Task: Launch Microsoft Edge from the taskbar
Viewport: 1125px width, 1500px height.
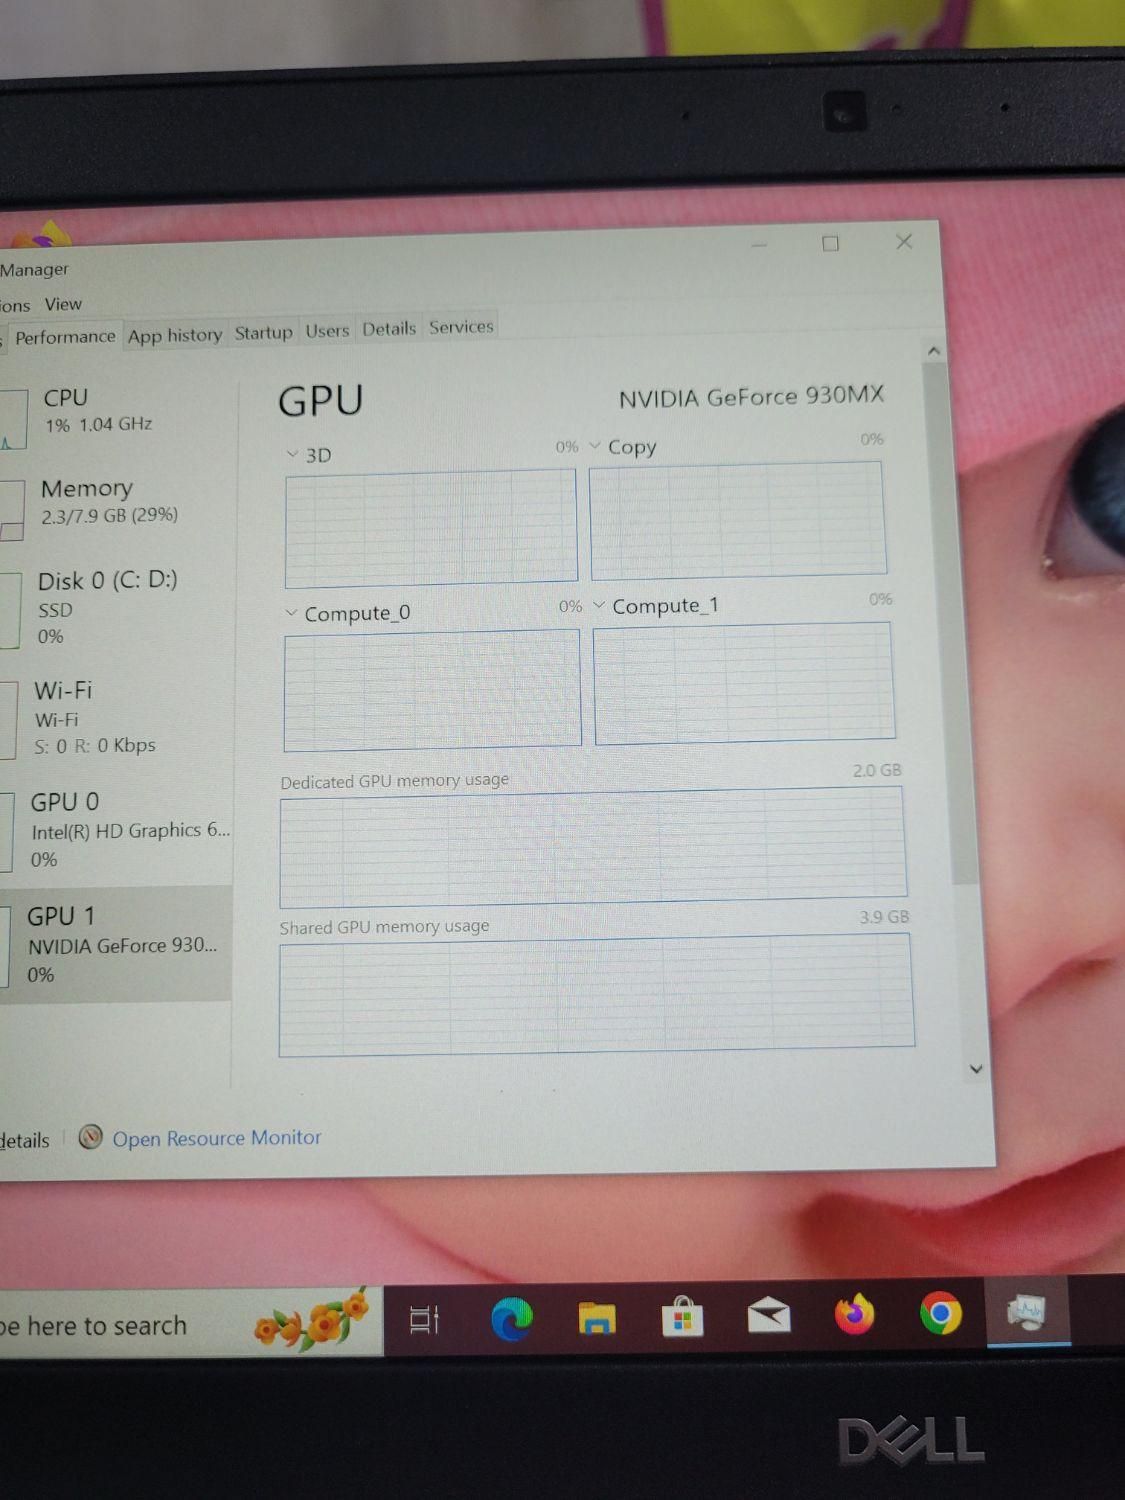Action: click(511, 1319)
